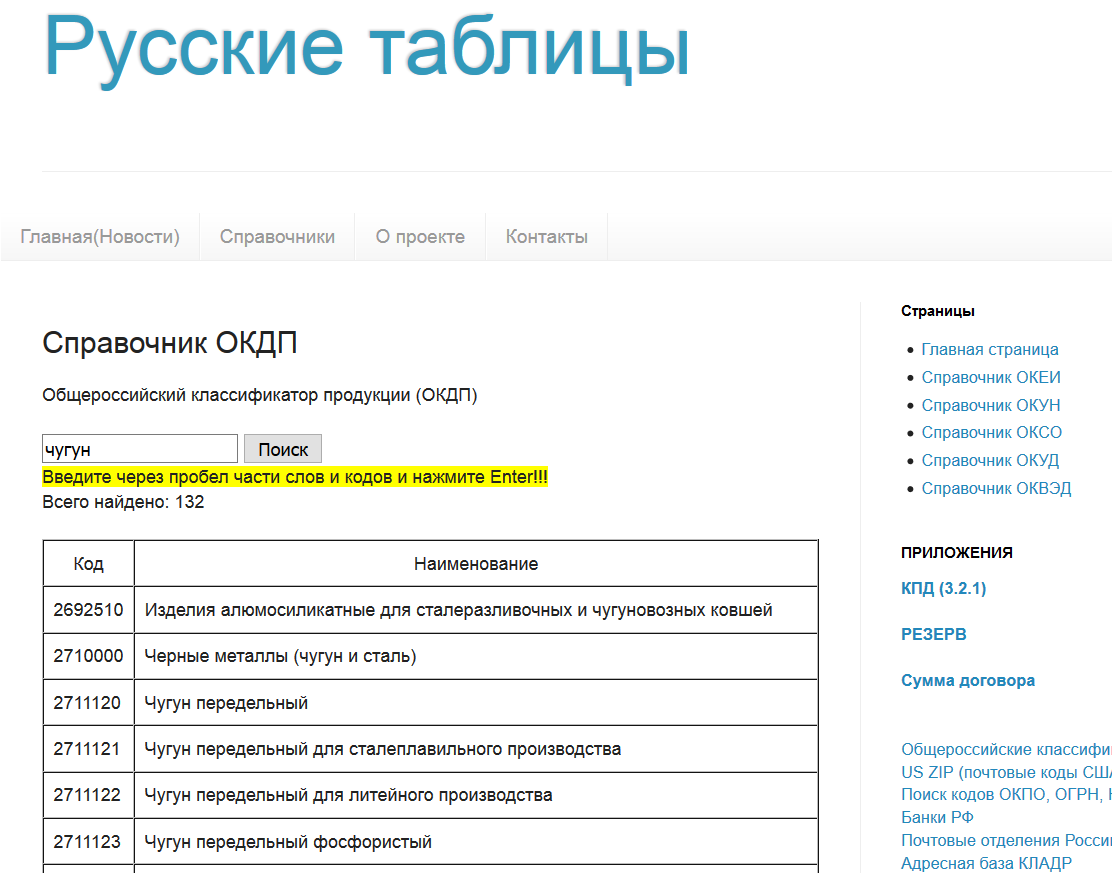The width and height of the screenshot is (1112, 873).
Task: Open the О проекте menu item
Action: [x=419, y=236]
